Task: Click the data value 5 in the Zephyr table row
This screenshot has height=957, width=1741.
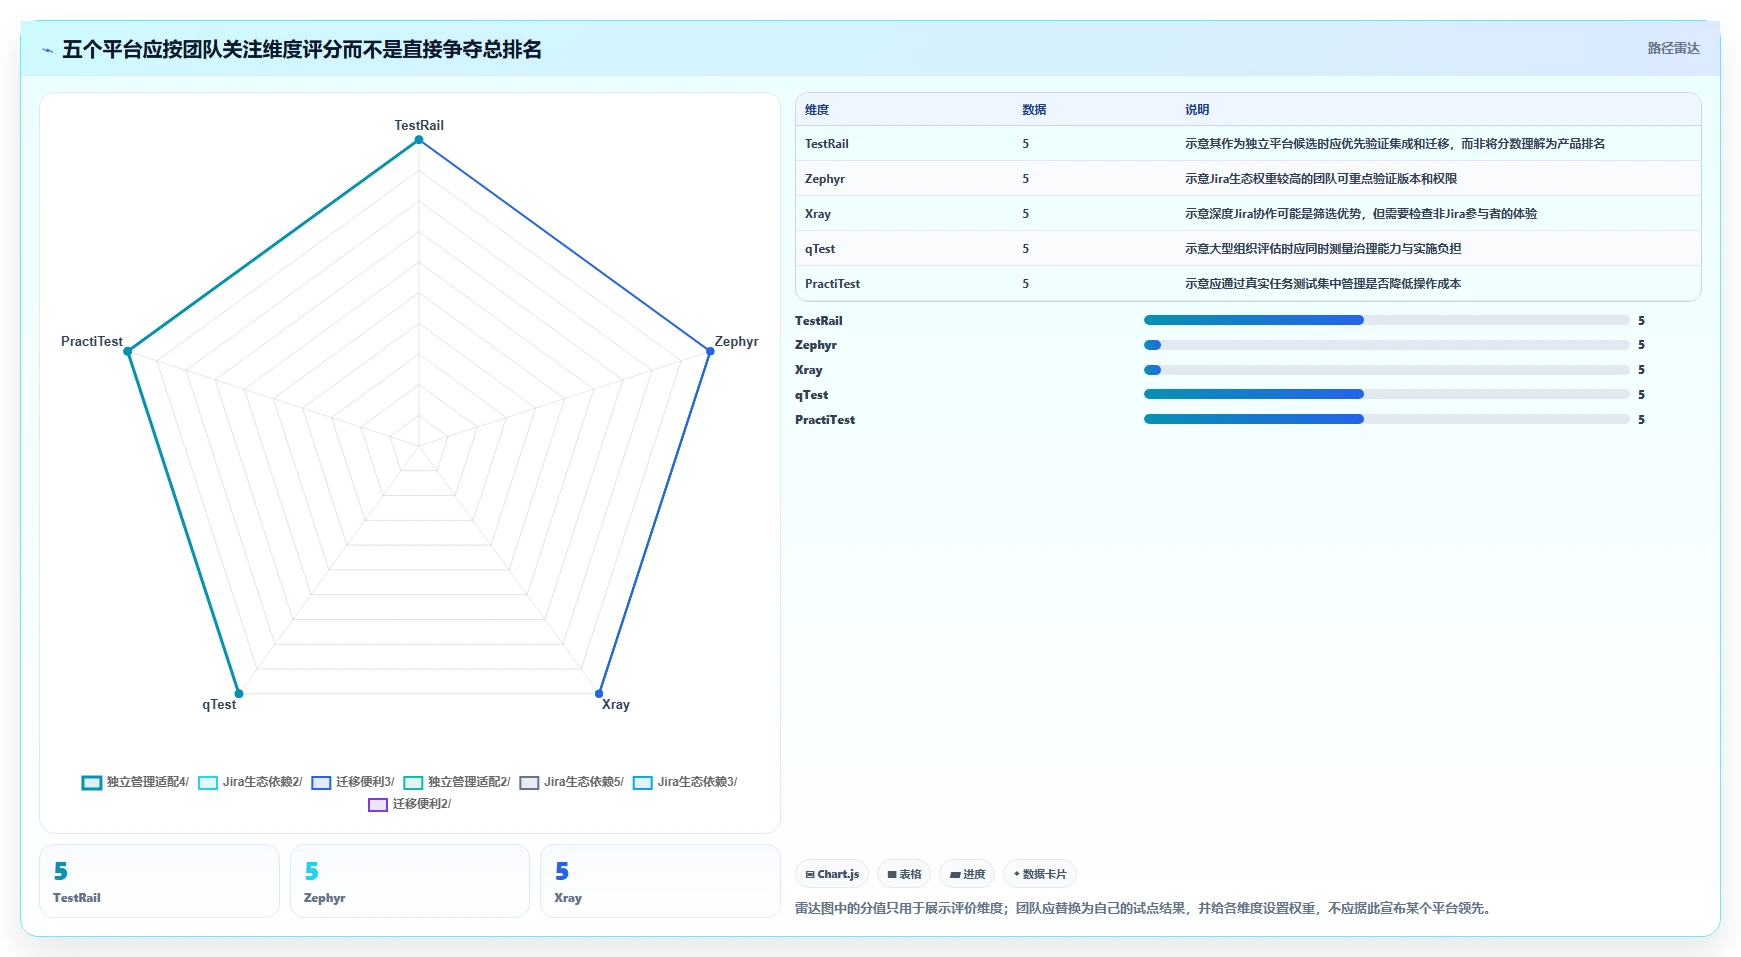Action: click(x=1026, y=179)
